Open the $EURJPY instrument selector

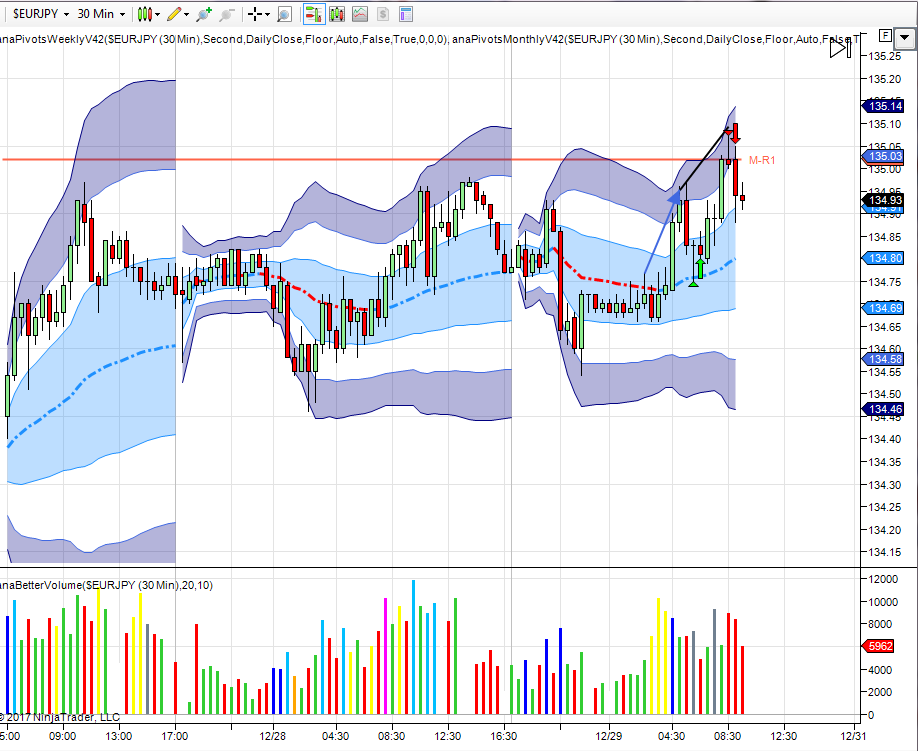(40, 13)
